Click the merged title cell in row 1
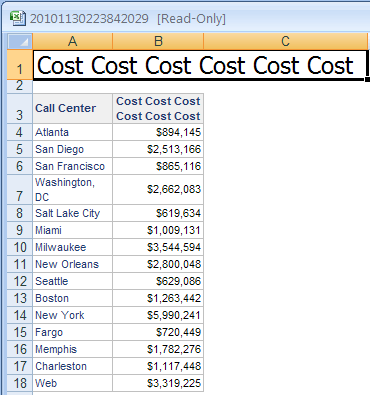The height and width of the screenshot is (395, 370). 200,65
